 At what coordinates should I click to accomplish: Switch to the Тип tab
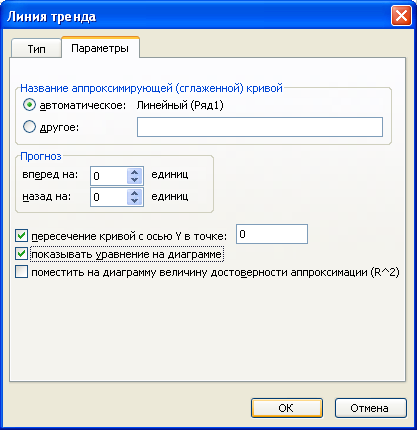click(36, 49)
